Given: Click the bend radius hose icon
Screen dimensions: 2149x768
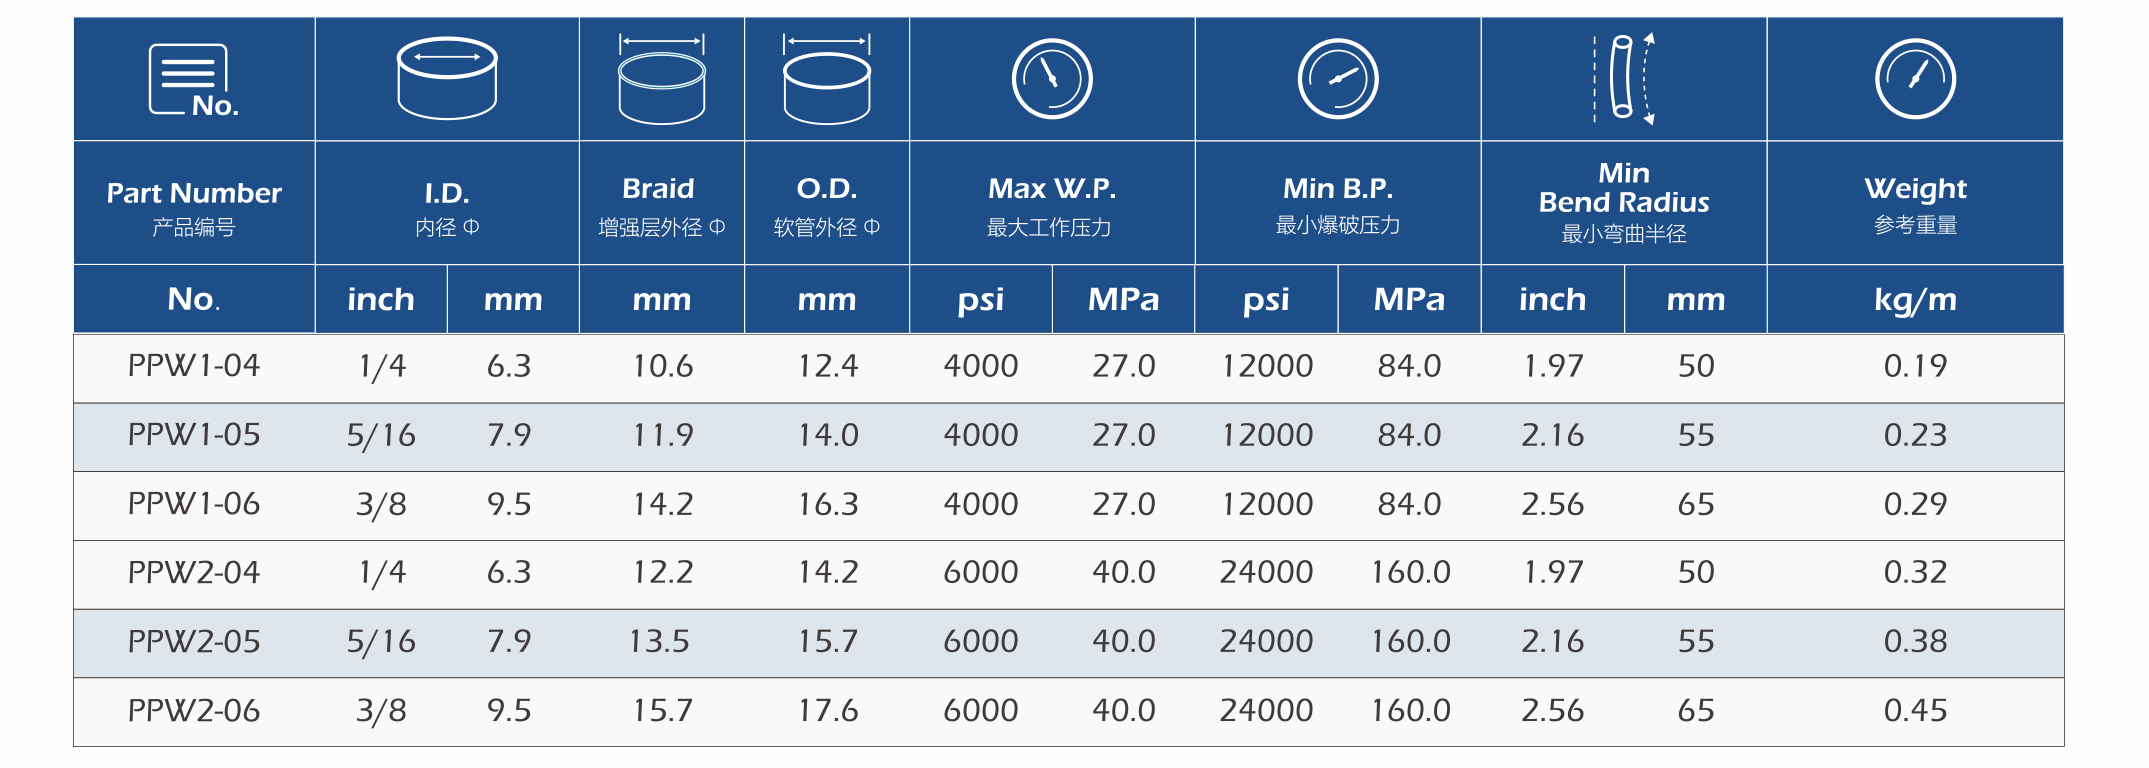Looking at the screenshot, I should coord(1623,79).
